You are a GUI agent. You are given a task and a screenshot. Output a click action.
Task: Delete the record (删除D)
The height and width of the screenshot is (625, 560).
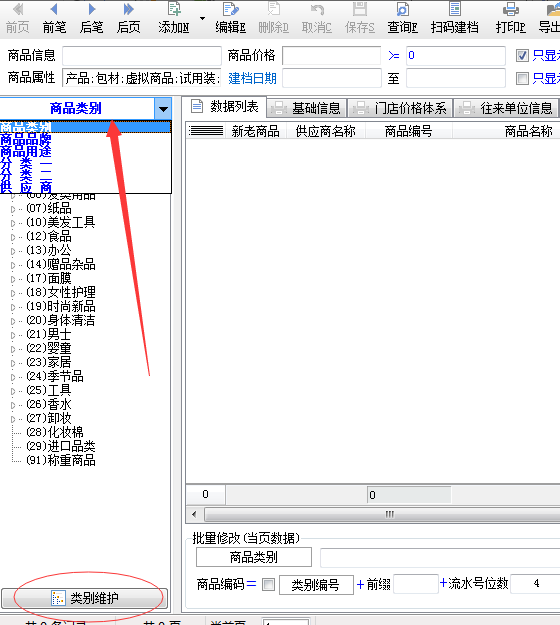(x=273, y=18)
